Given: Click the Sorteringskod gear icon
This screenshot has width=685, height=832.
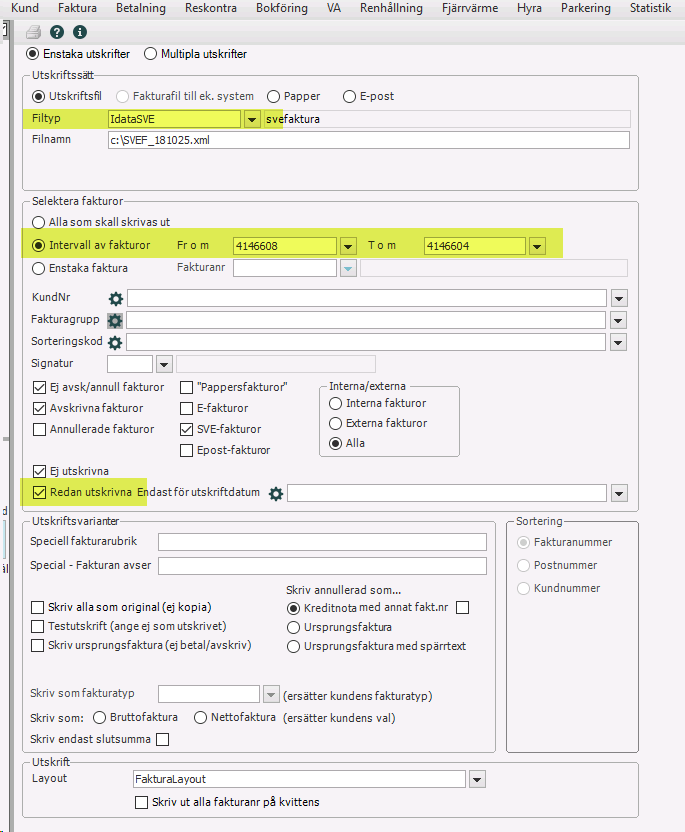Looking at the screenshot, I should [115, 342].
